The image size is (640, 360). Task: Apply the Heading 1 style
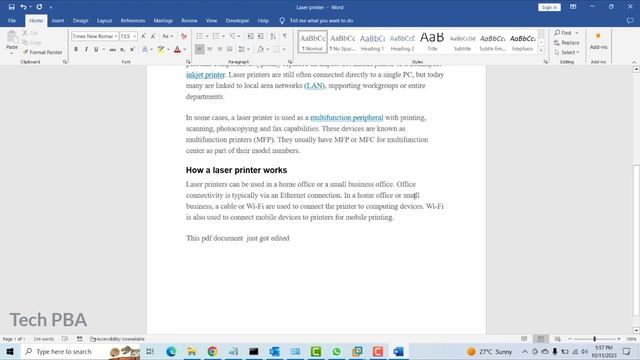coord(372,41)
